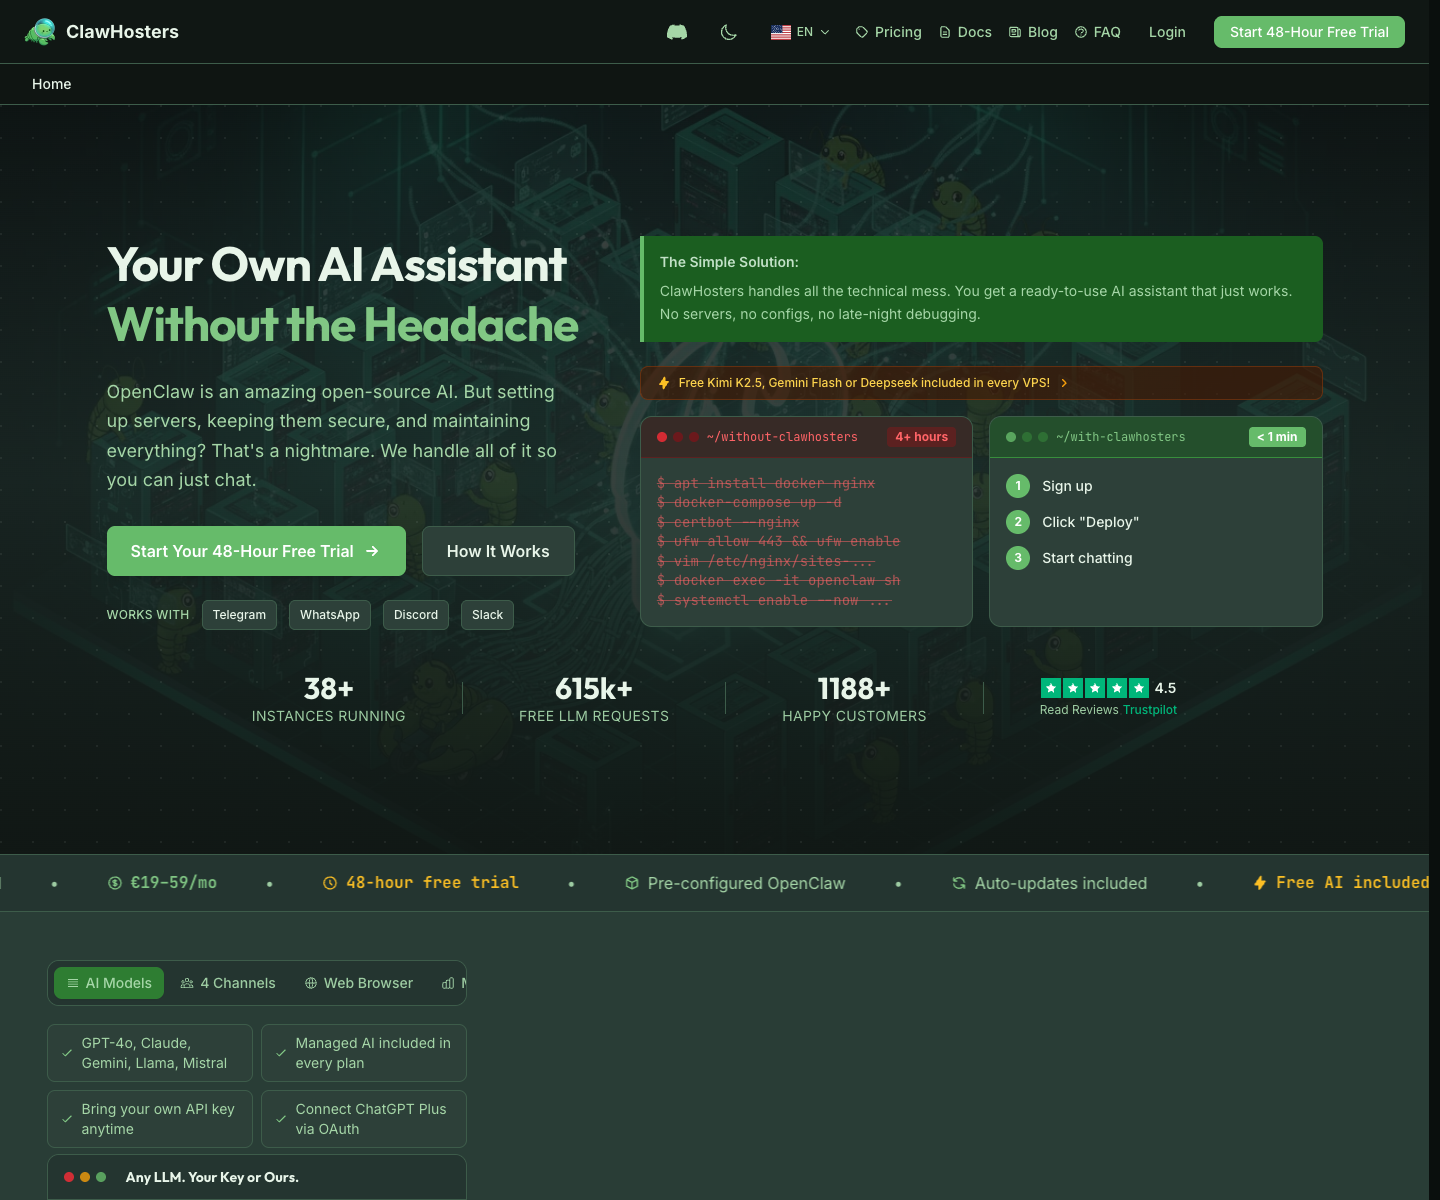Click the 4+ hours badge

(921, 437)
